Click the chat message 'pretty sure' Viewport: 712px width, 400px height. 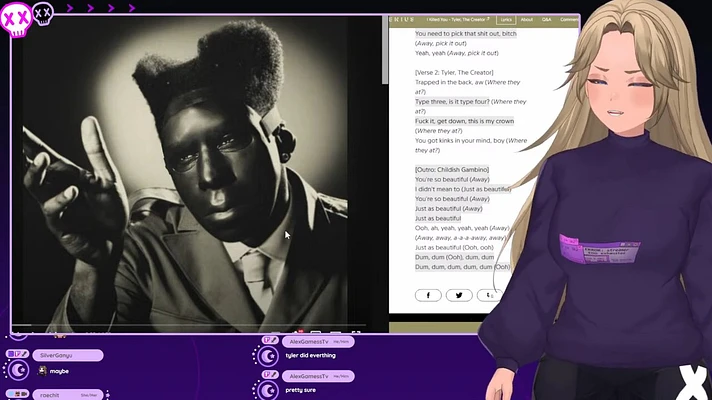coord(301,390)
